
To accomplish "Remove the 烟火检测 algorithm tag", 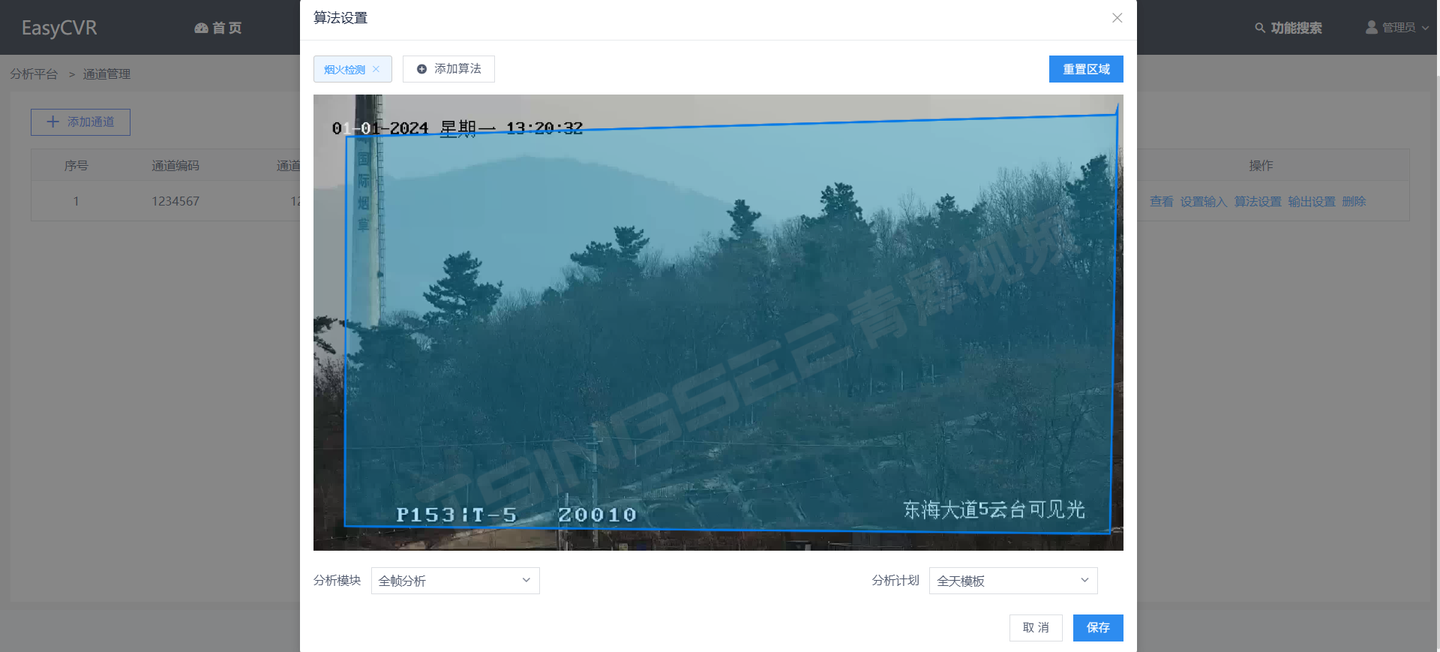I will point(376,69).
